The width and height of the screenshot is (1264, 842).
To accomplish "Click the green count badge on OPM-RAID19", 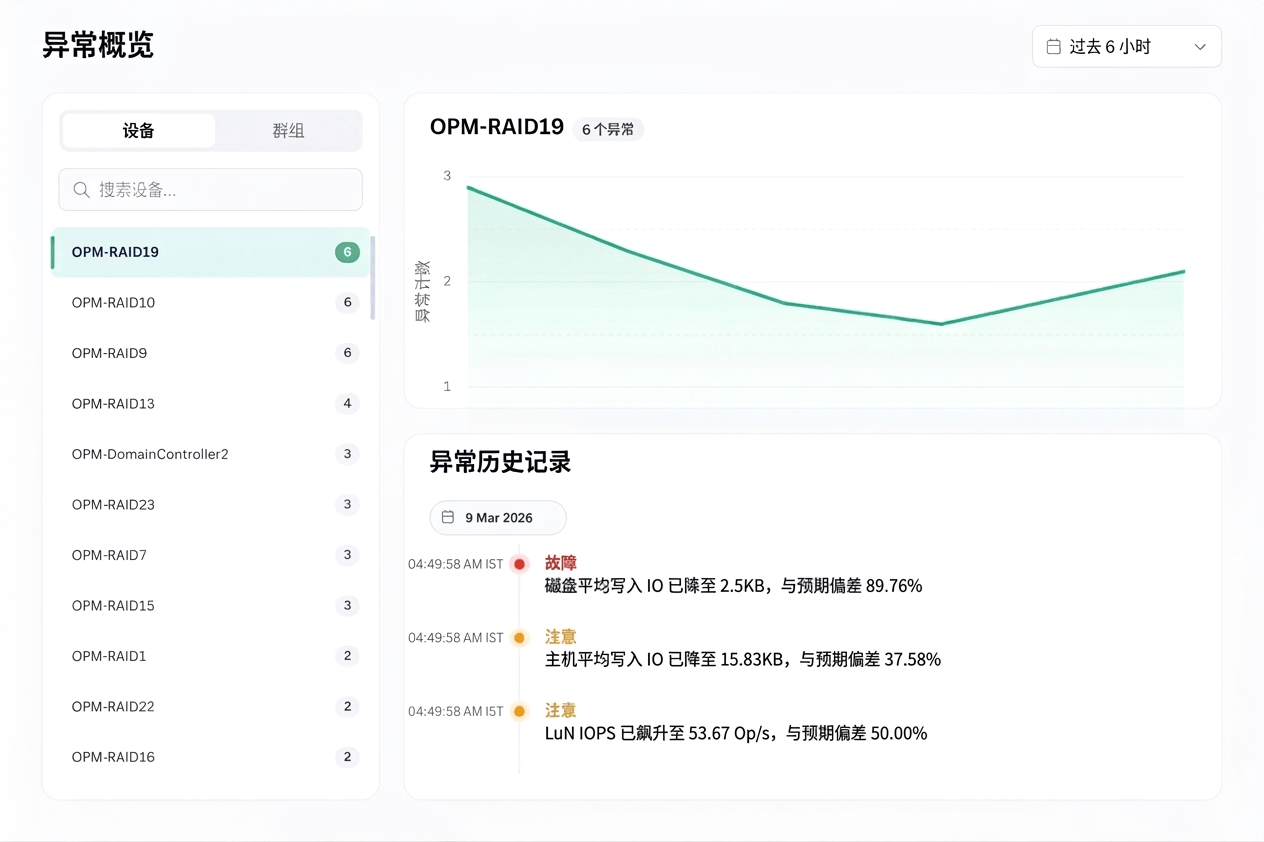I will (x=347, y=252).
